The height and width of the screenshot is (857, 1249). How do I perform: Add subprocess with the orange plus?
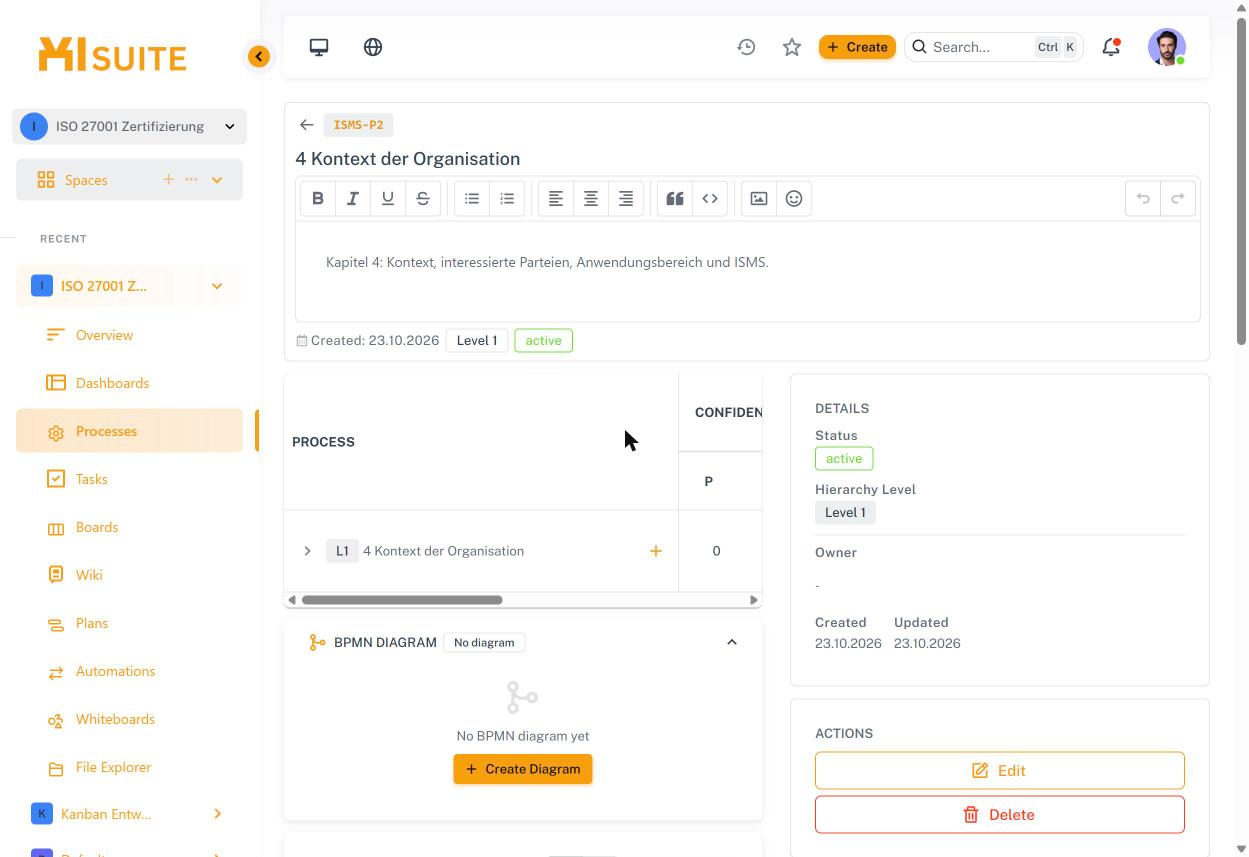coord(656,551)
